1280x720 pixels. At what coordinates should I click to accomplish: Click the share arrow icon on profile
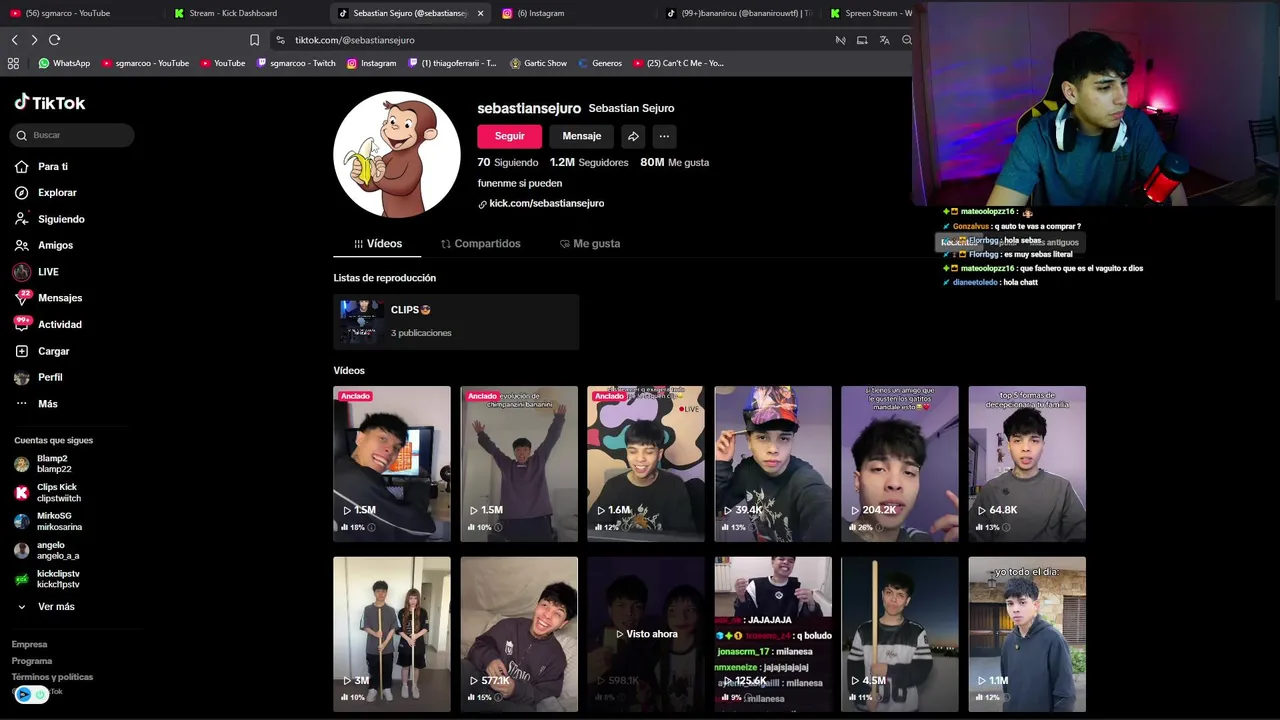coord(633,136)
